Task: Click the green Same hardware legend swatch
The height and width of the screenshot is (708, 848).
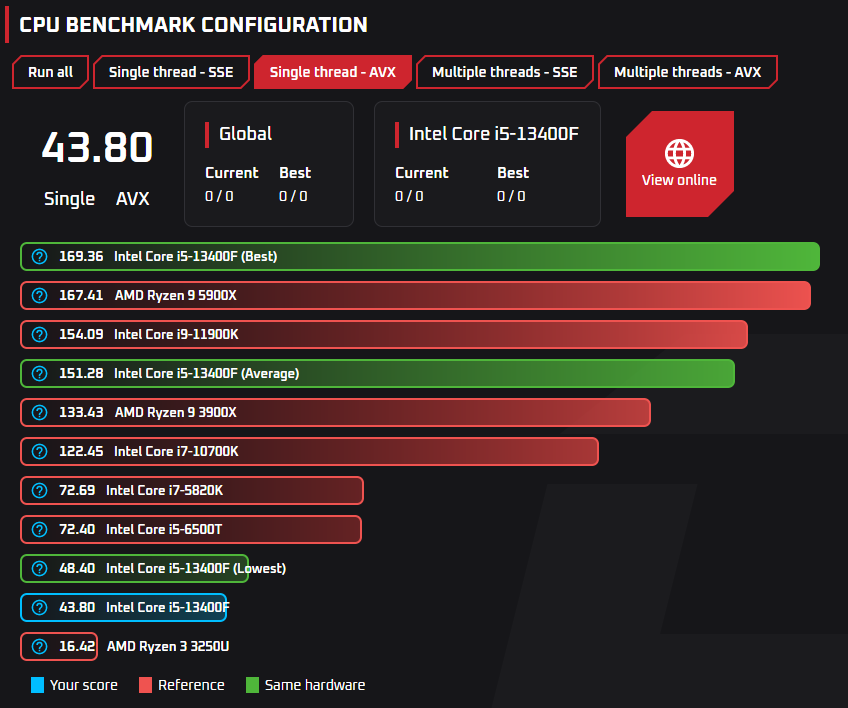Action: [x=253, y=685]
